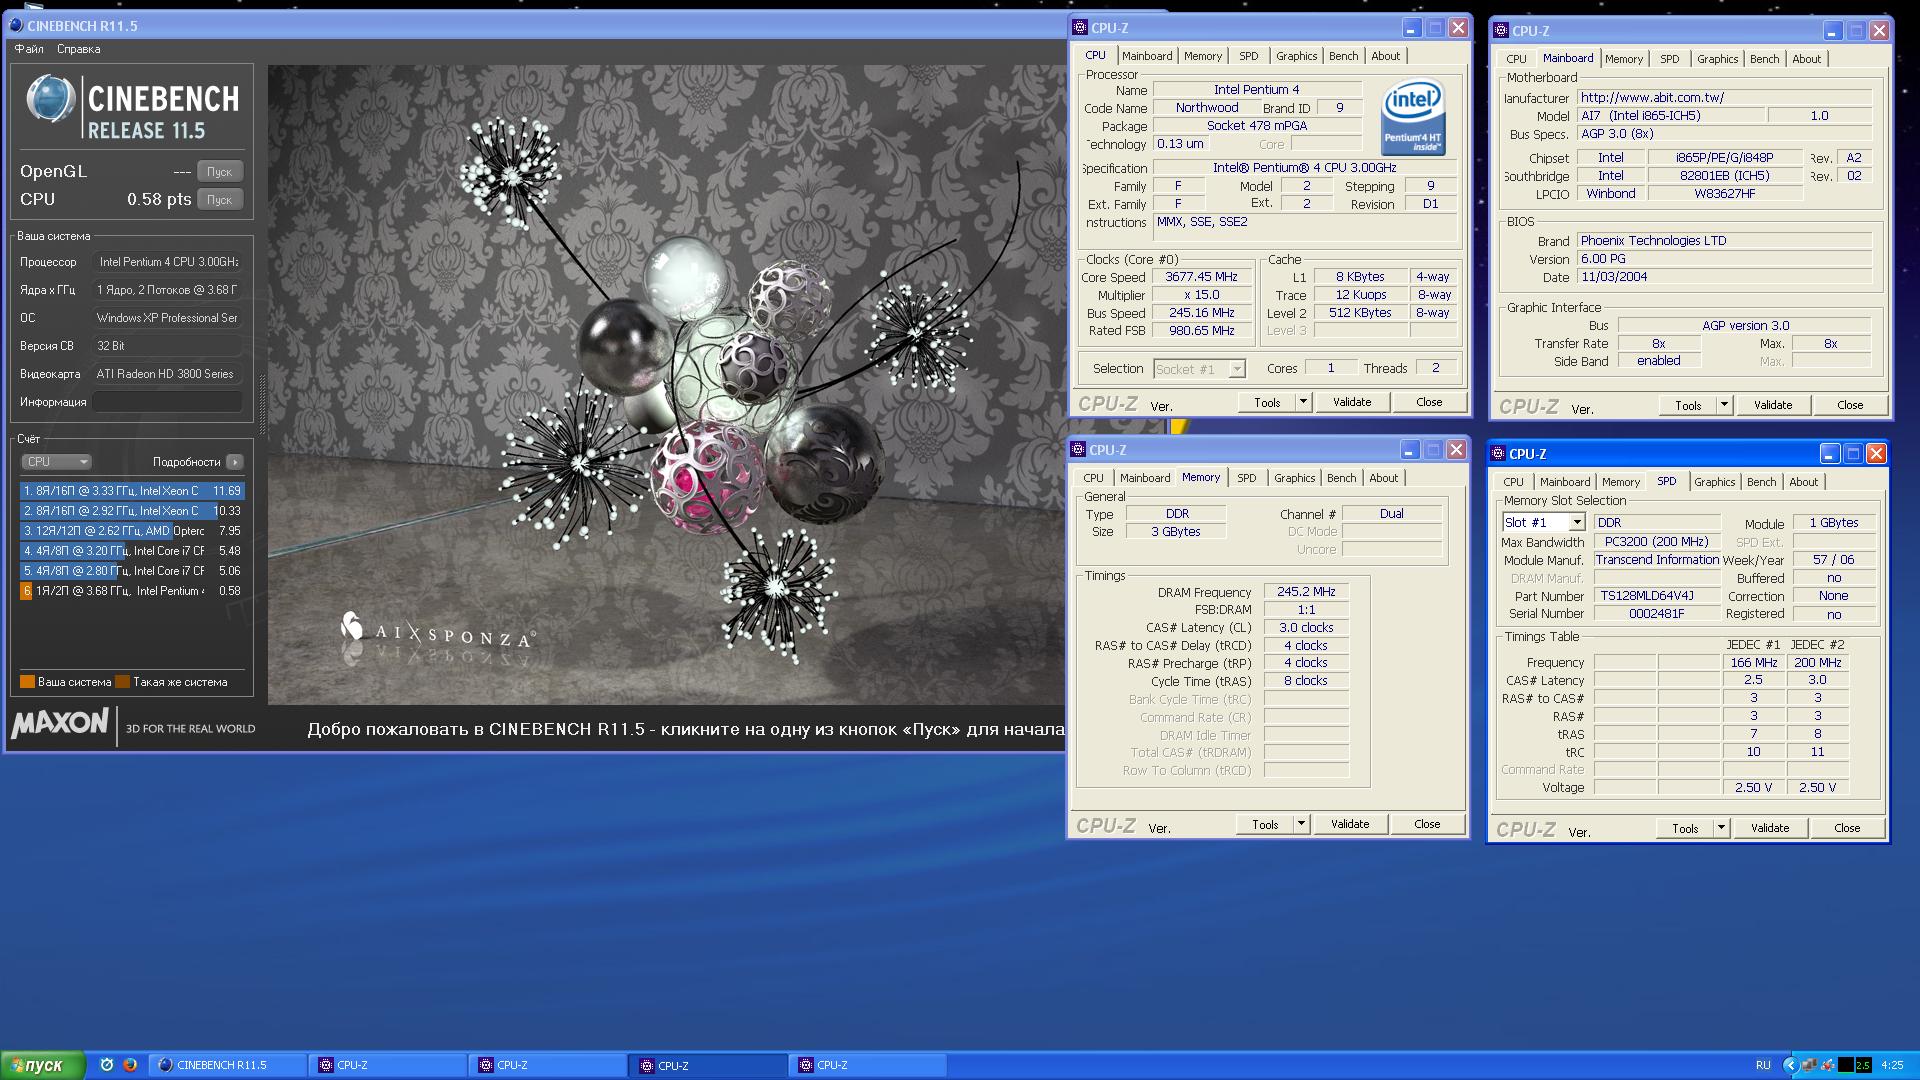Screen dimensions: 1920x1080
Task: Click the BIOS date 11/03/2004
Action: 1724,277
